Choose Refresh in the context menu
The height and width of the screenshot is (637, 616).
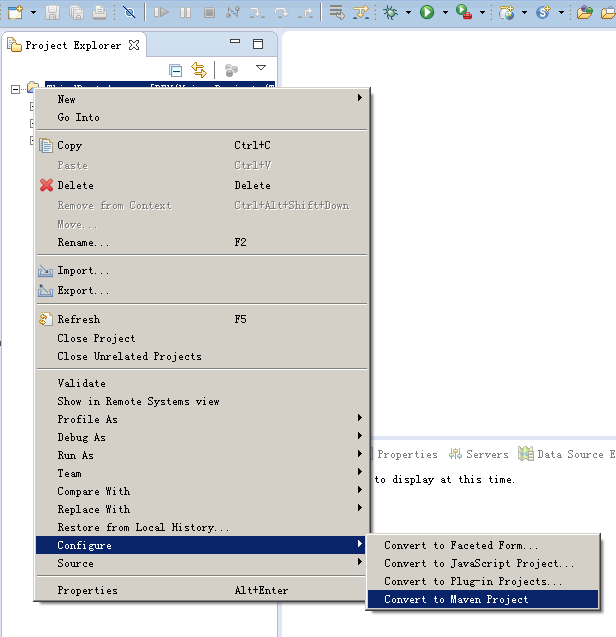pyautogui.click(x=202, y=319)
